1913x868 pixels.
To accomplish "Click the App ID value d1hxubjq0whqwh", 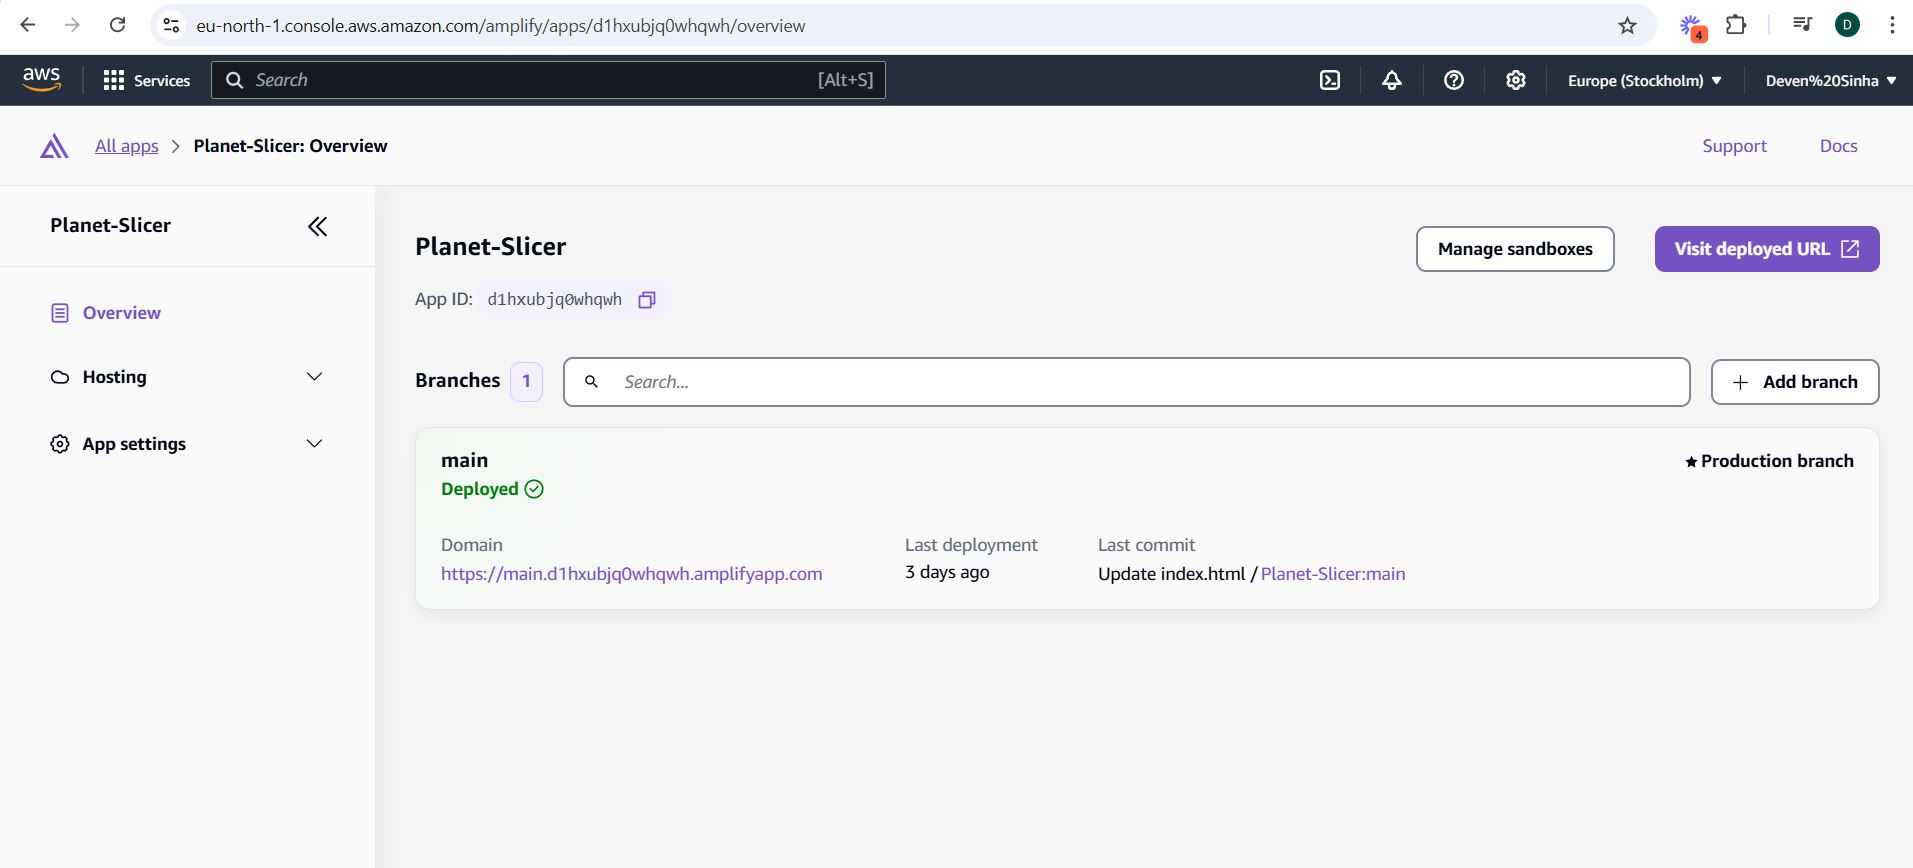I will pyautogui.click(x=554, y=300).
